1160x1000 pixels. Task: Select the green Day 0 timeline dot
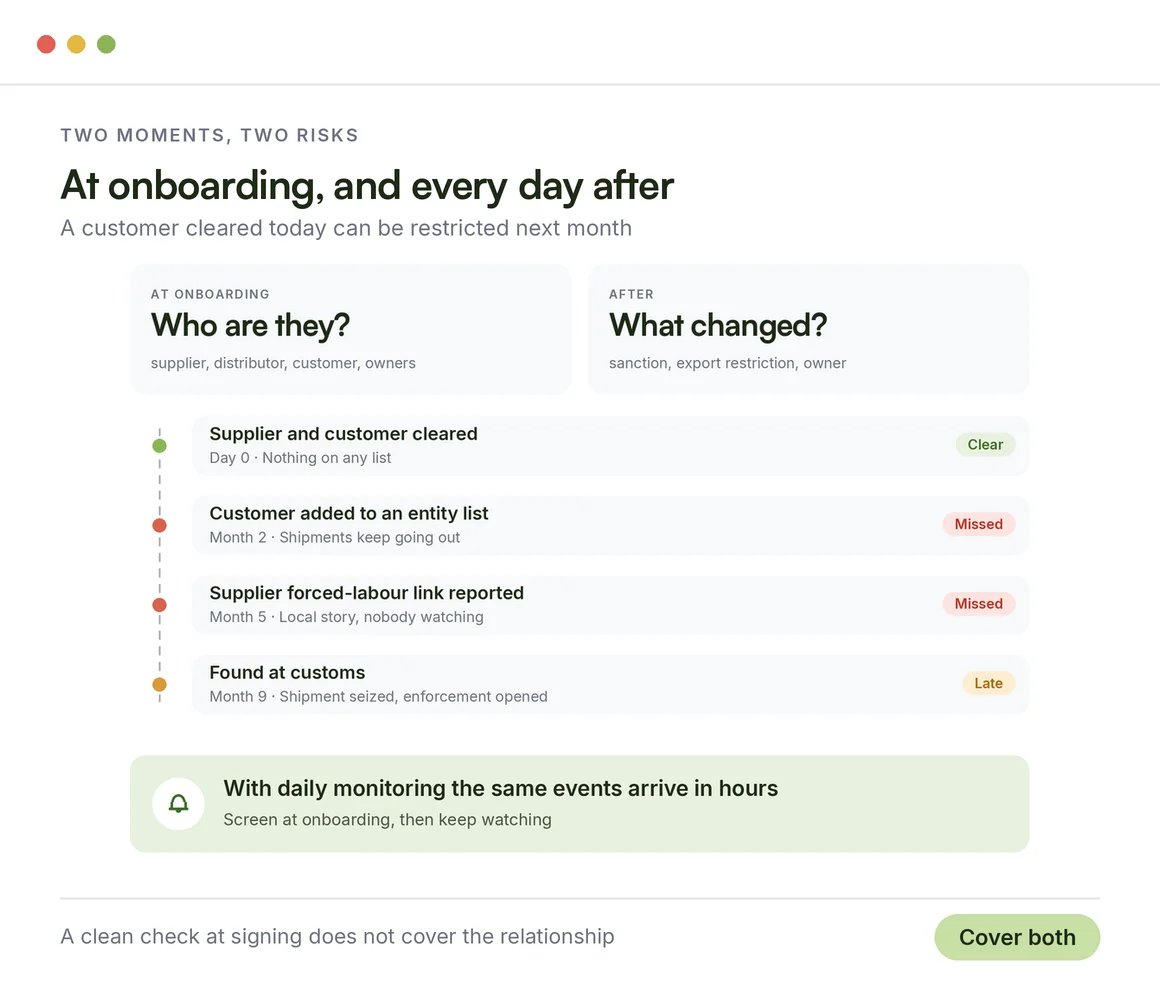(x=159, y=446)
